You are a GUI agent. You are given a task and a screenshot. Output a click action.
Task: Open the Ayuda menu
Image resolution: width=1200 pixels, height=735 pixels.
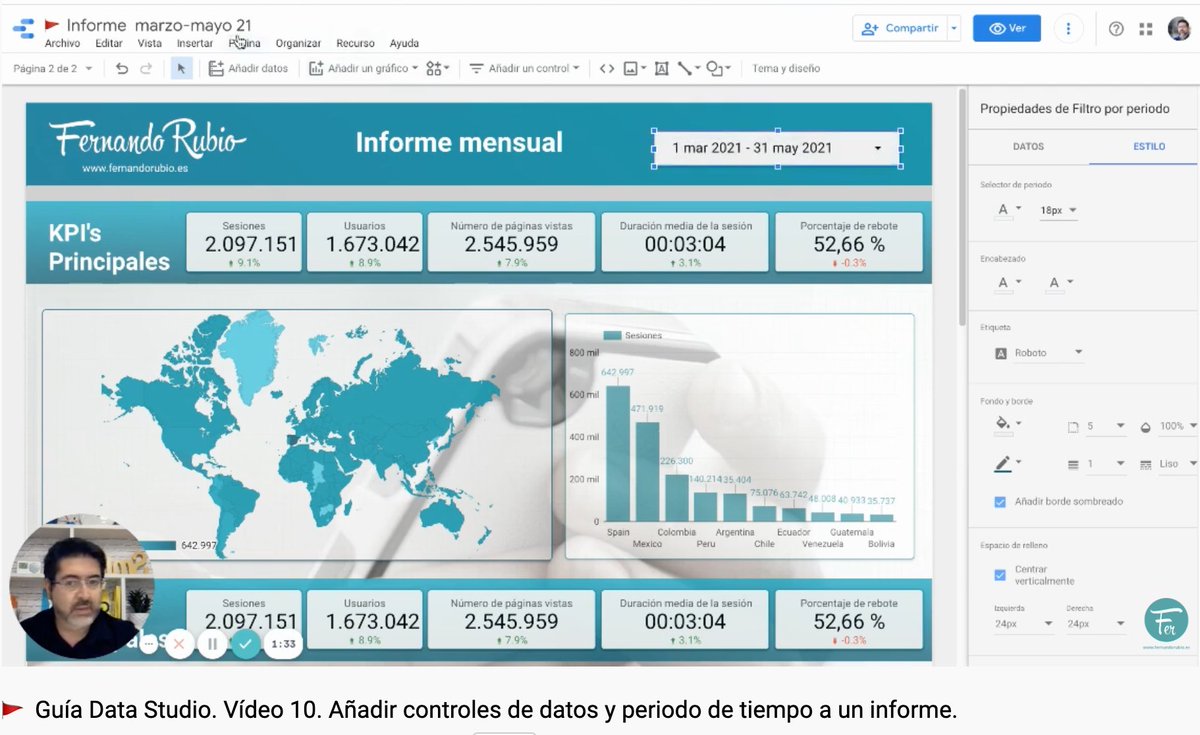click(404, 43)
